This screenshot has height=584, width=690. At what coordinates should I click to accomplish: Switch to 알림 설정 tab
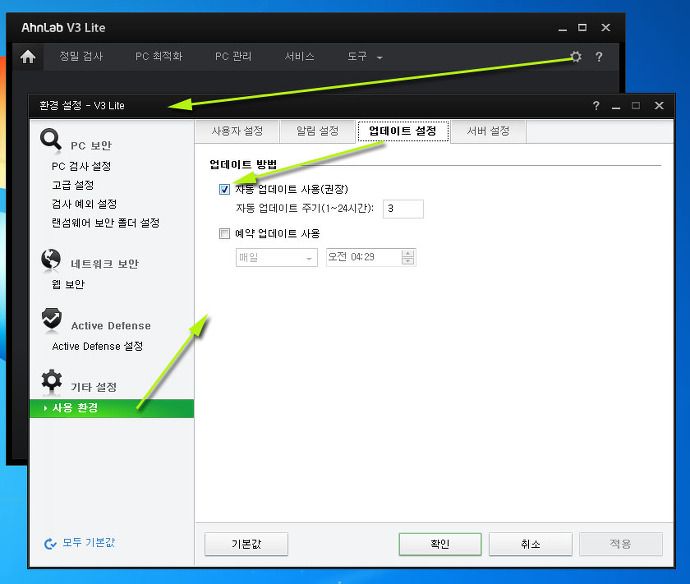(x=317, y=131)
